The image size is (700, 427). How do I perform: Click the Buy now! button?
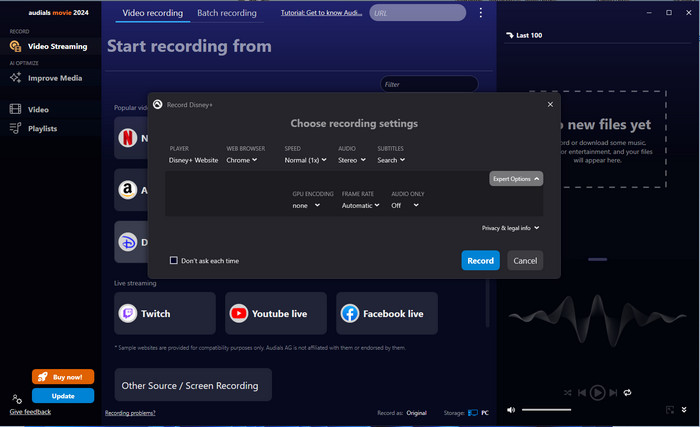point(63,377)
